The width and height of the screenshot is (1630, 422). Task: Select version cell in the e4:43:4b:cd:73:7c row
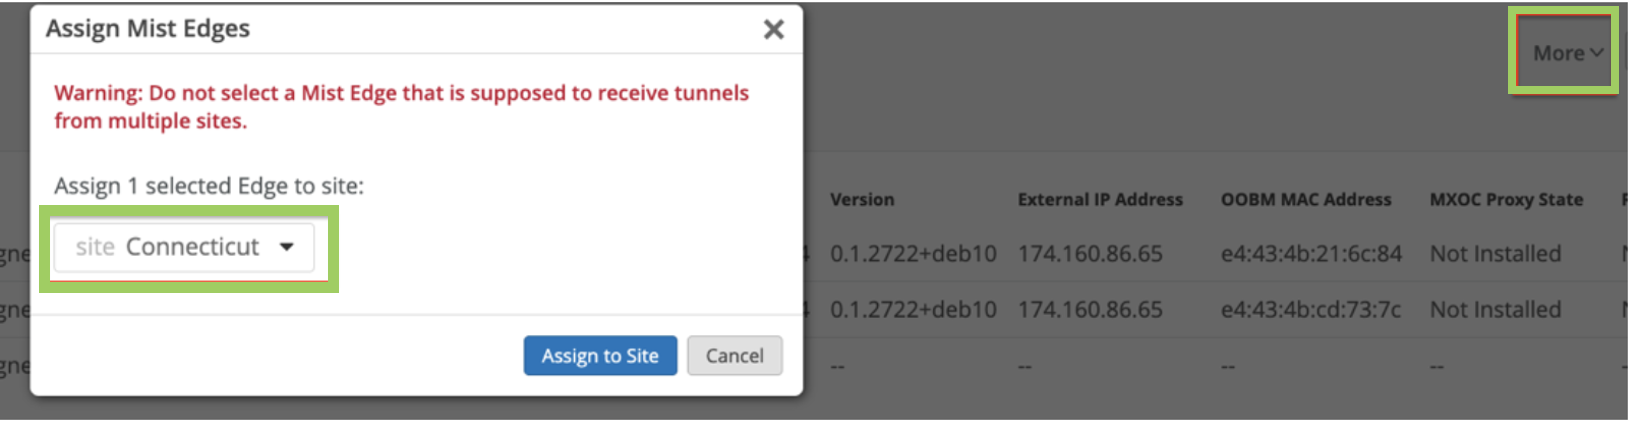coord(913,310)
